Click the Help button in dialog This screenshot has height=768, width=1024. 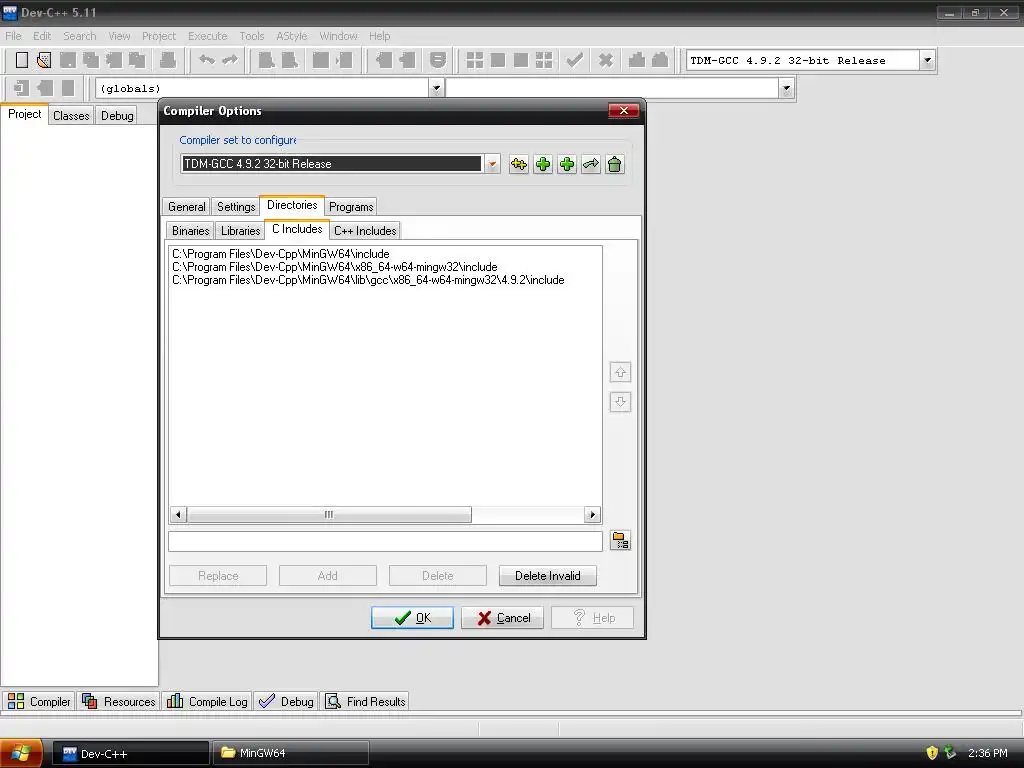click(592, 618)
